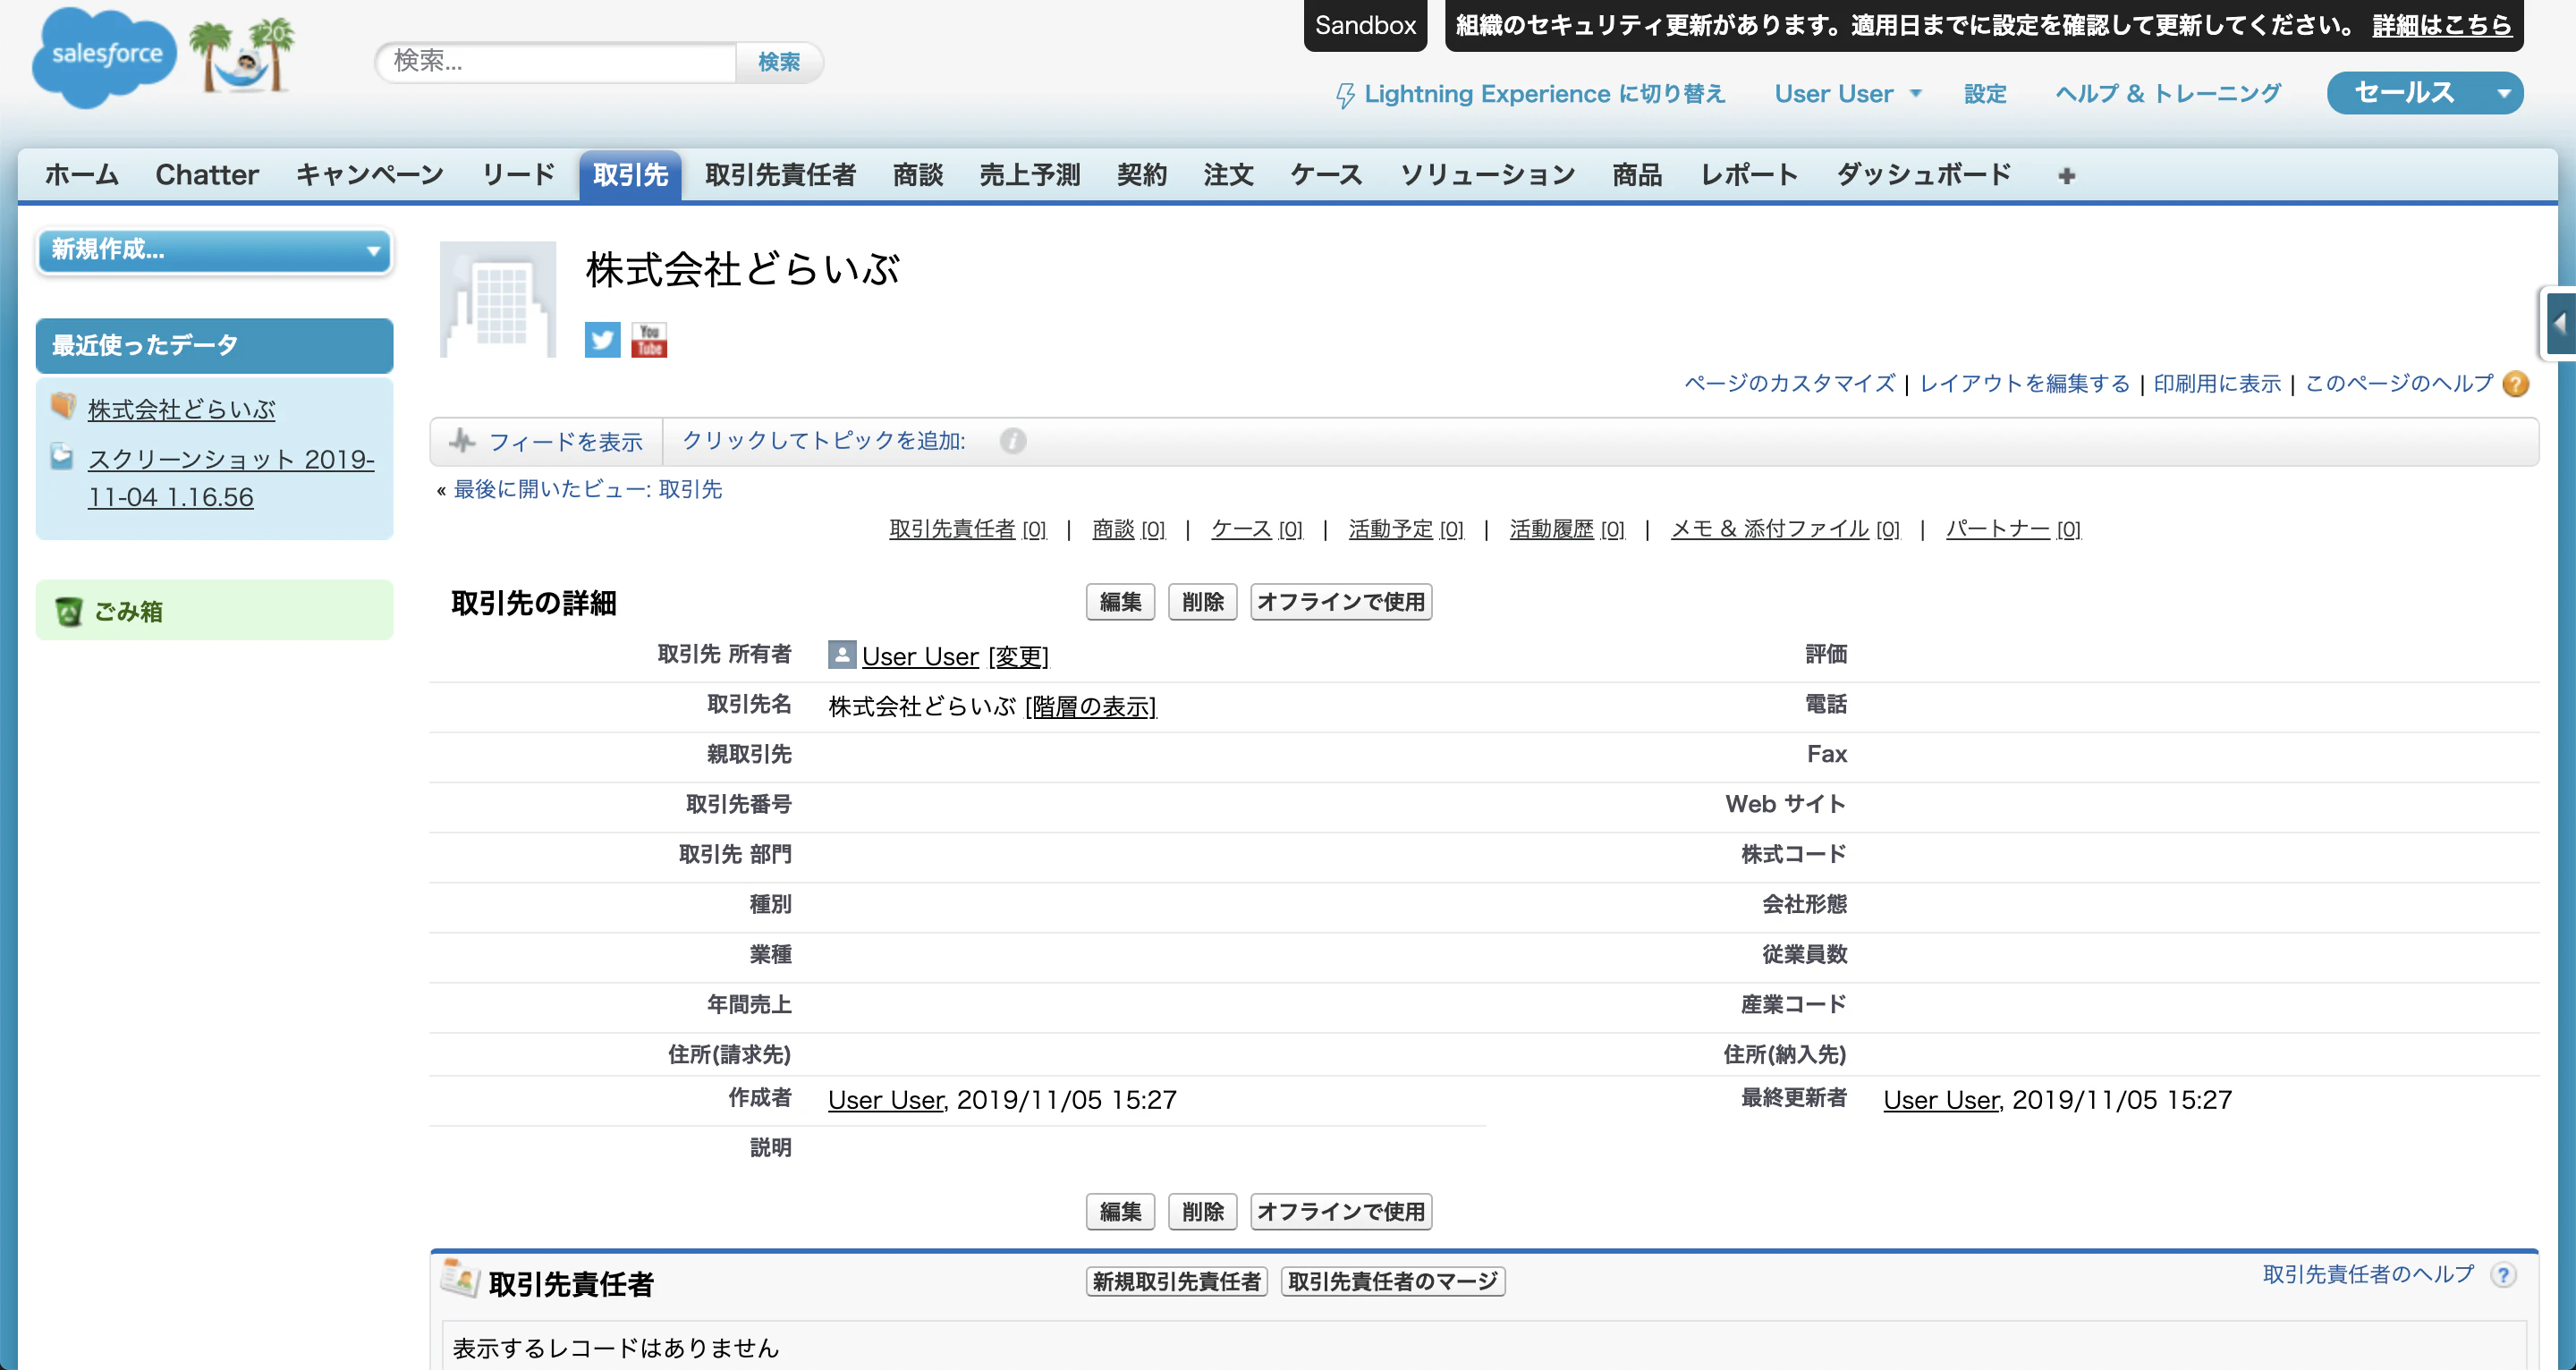Click the recycle bin icon in sidebar
The width and height of the screenshot is (2576, 1370).
click(x=69, y=611)
